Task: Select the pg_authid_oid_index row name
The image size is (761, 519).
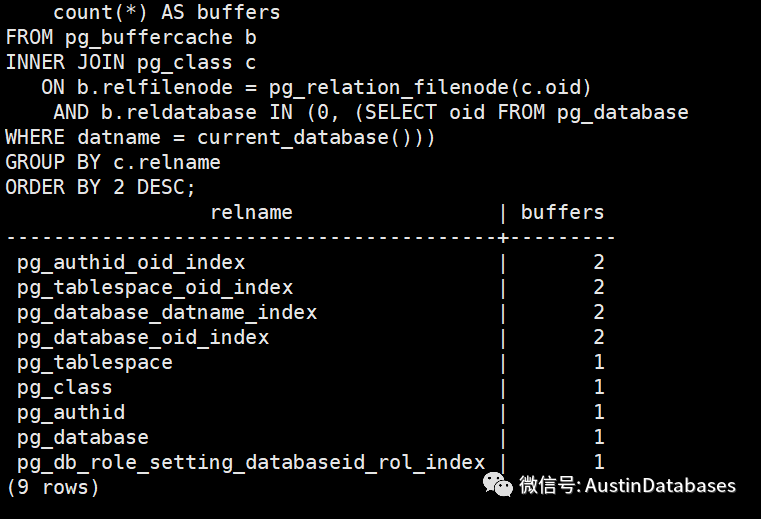Action: click(131, 262)
